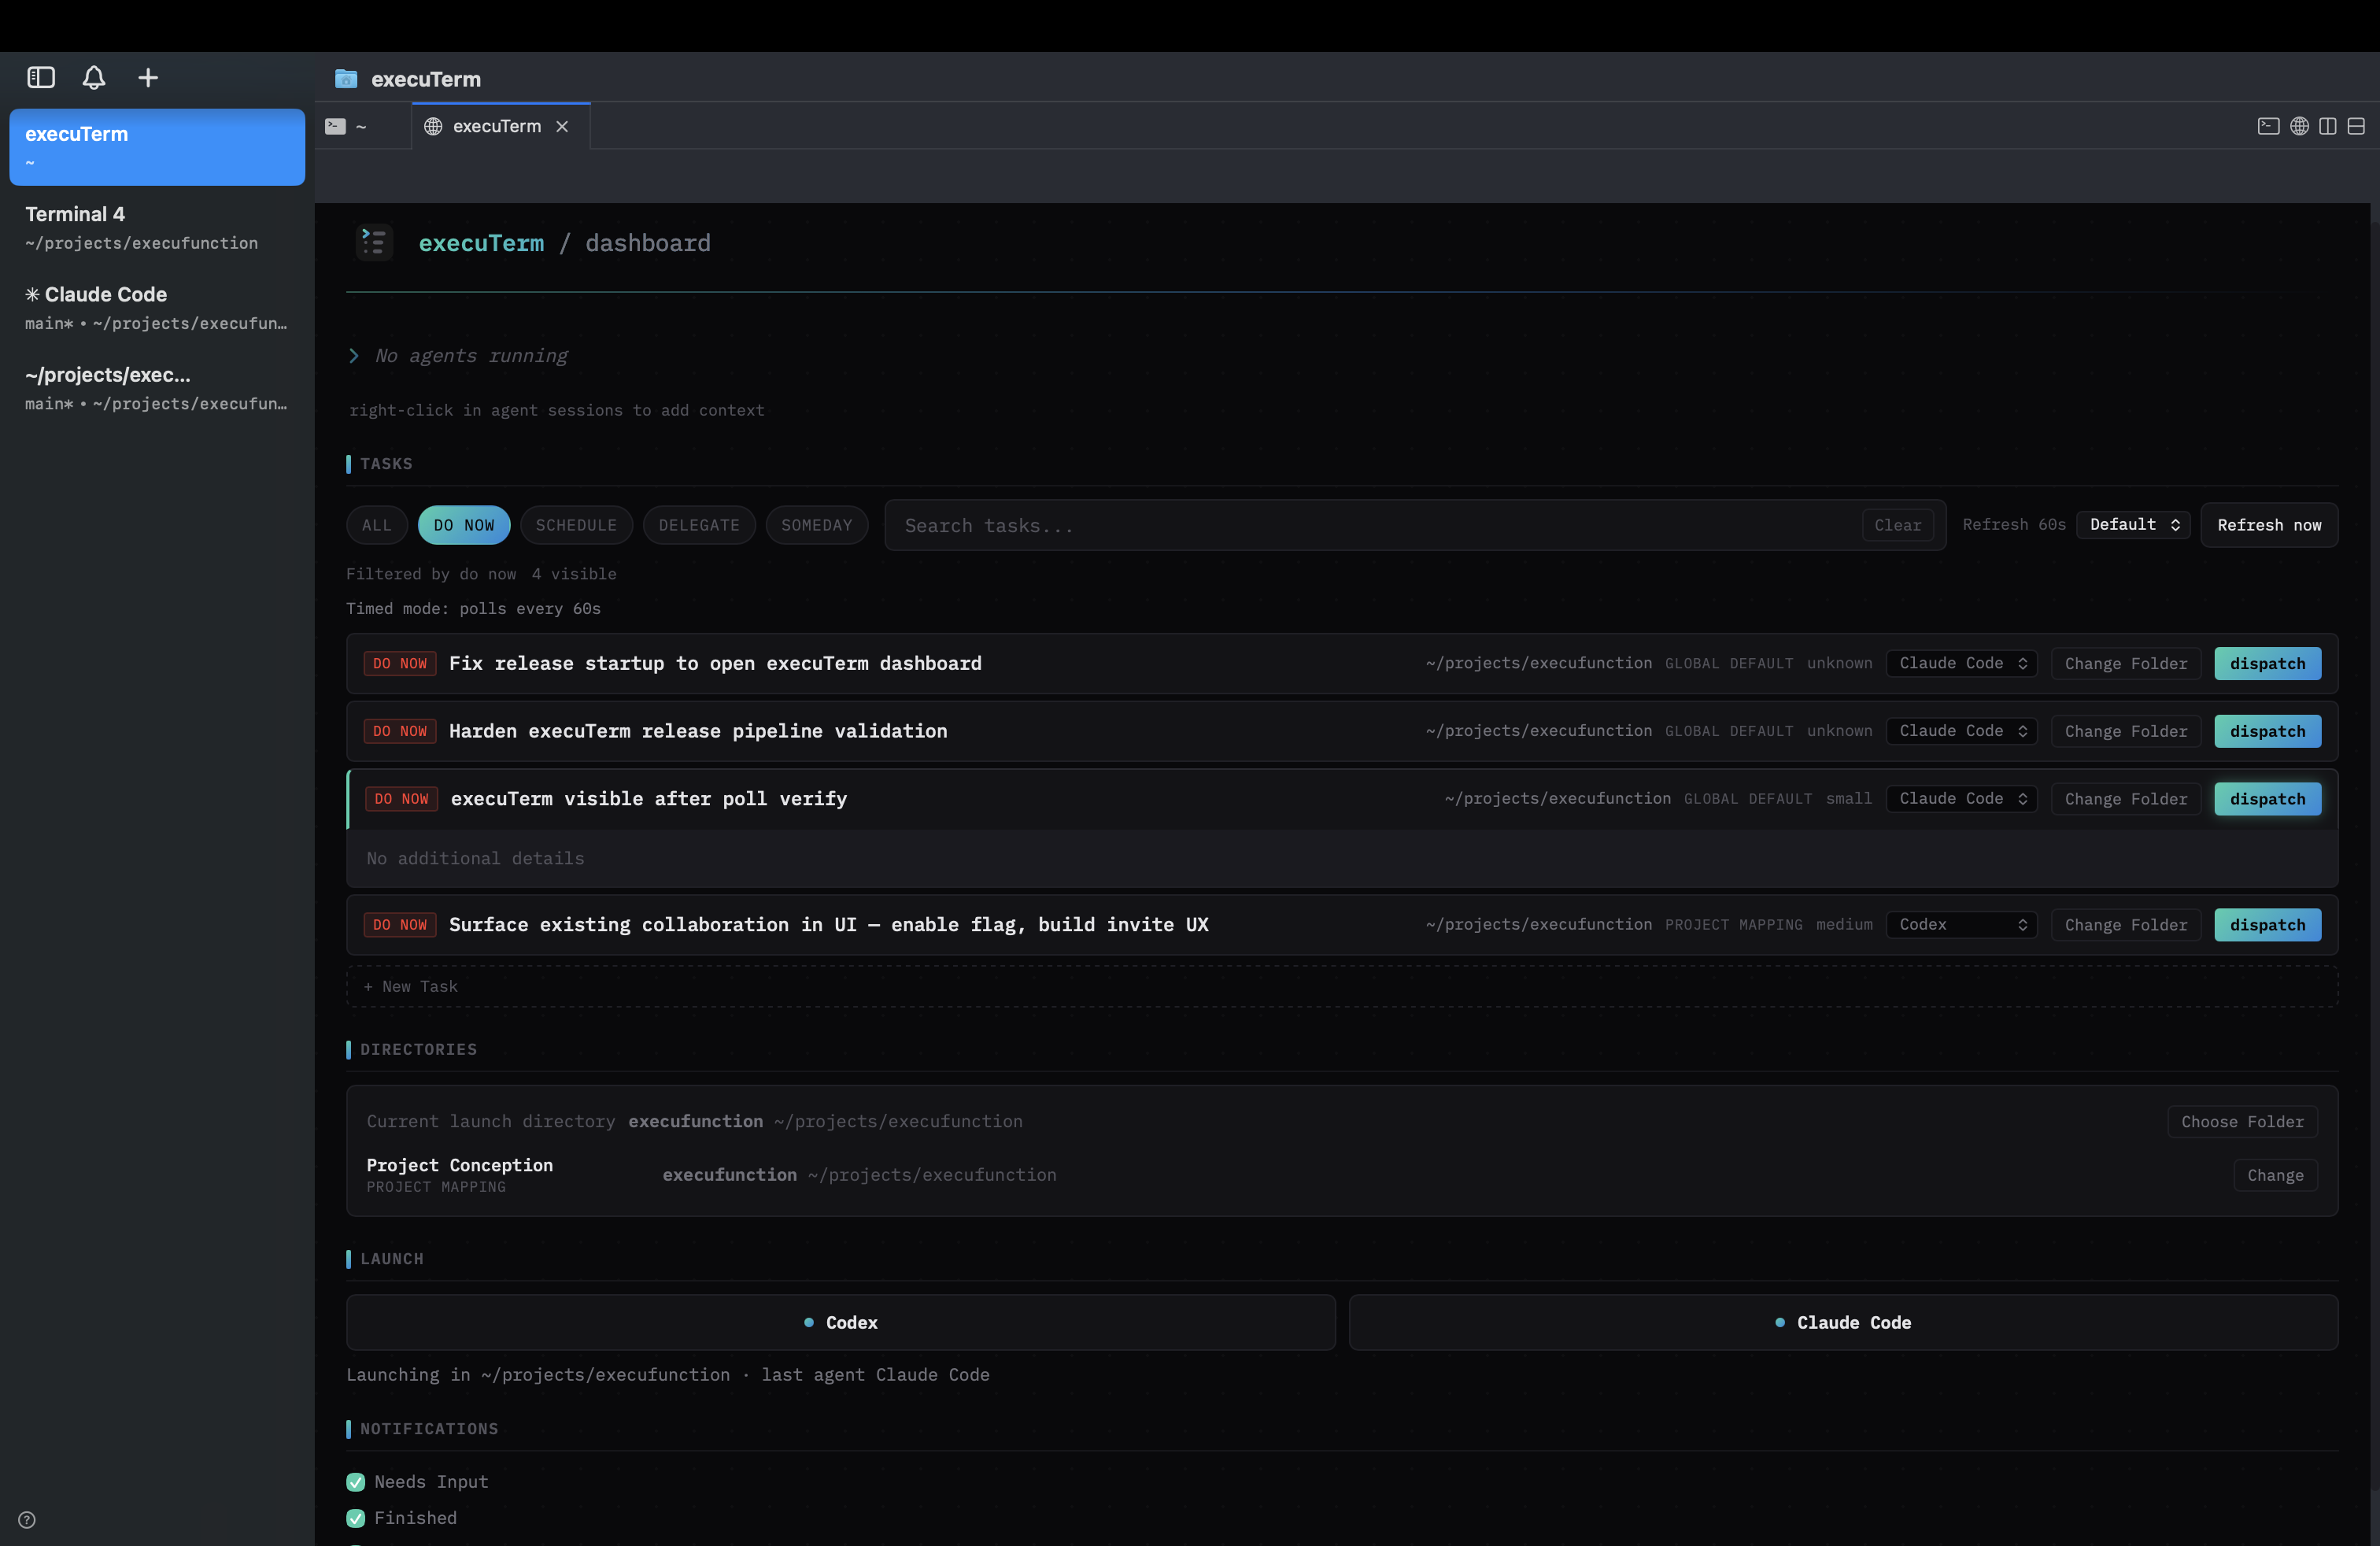This screenshot has width=2380, height=1546.
Task: Open the Refresh interval Default dropdown
Action: (2131, 524)
